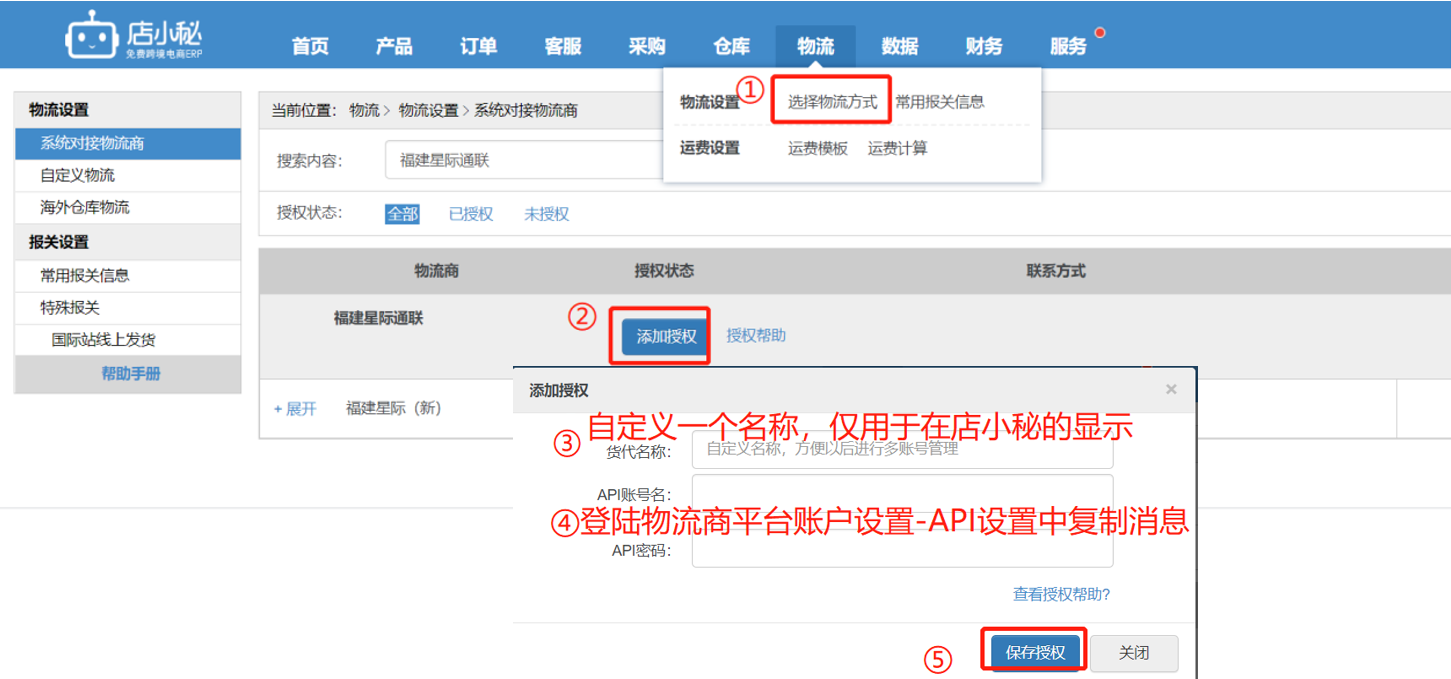The width and height of the screenshot is (1451, 679).
Task: Click the 授权状态 column header
Action: [x=664, y=271]
